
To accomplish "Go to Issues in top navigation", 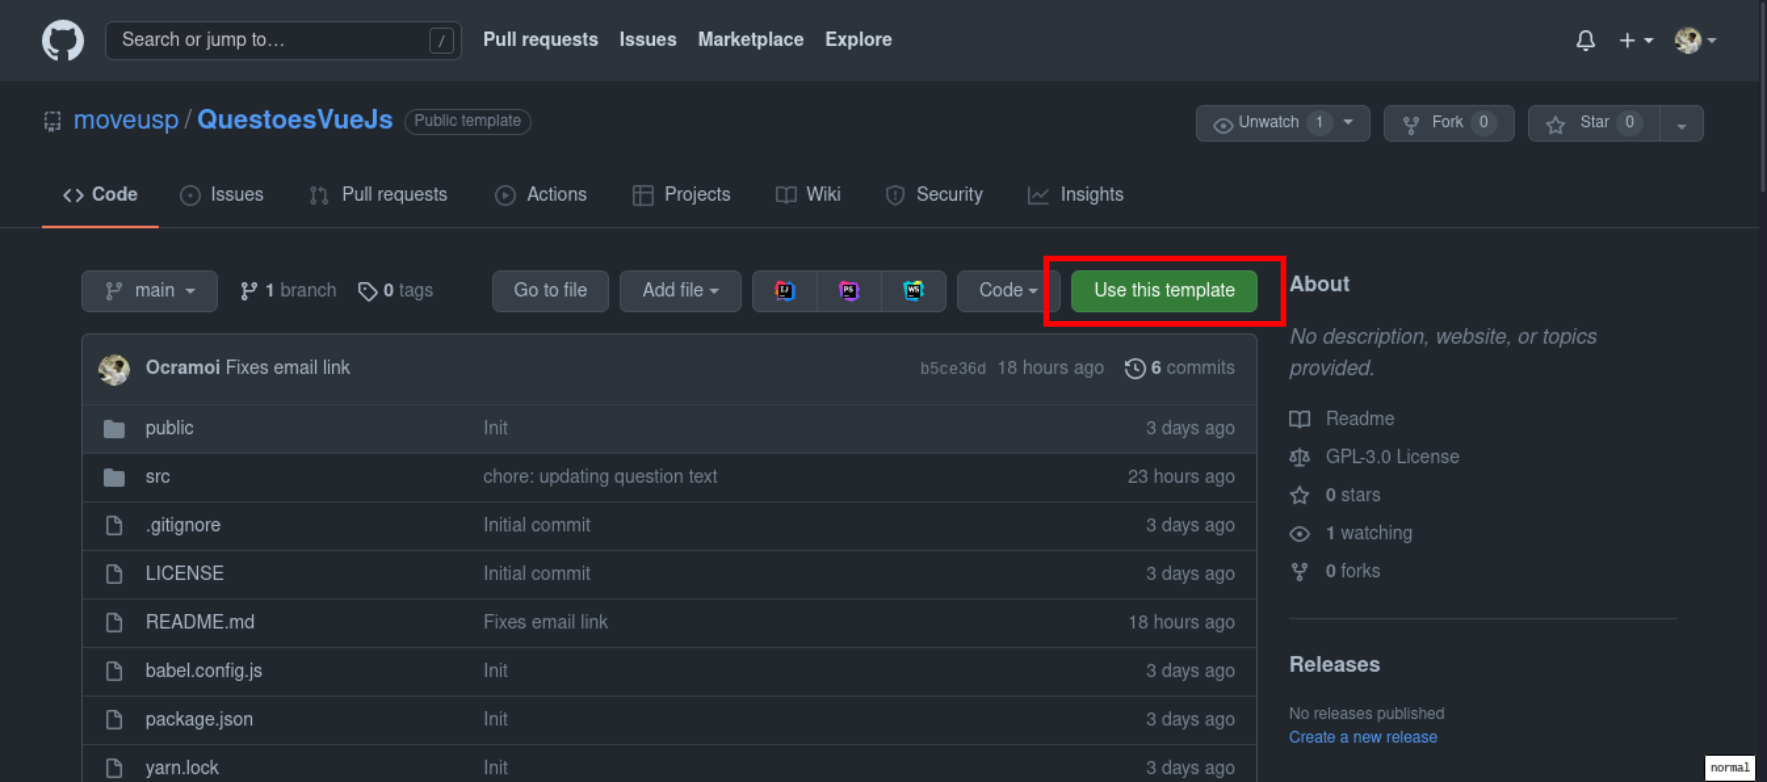I will point(648,39).
